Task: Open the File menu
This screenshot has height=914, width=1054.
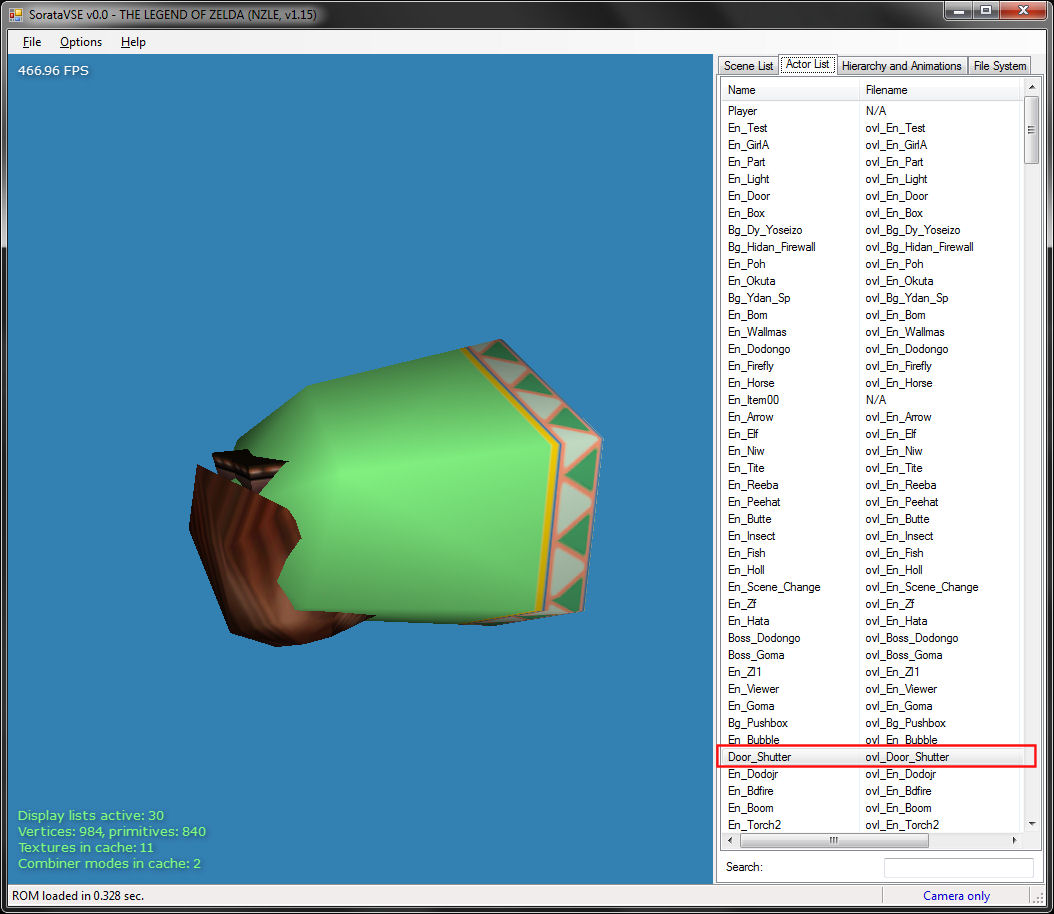Action: point(32,42)
